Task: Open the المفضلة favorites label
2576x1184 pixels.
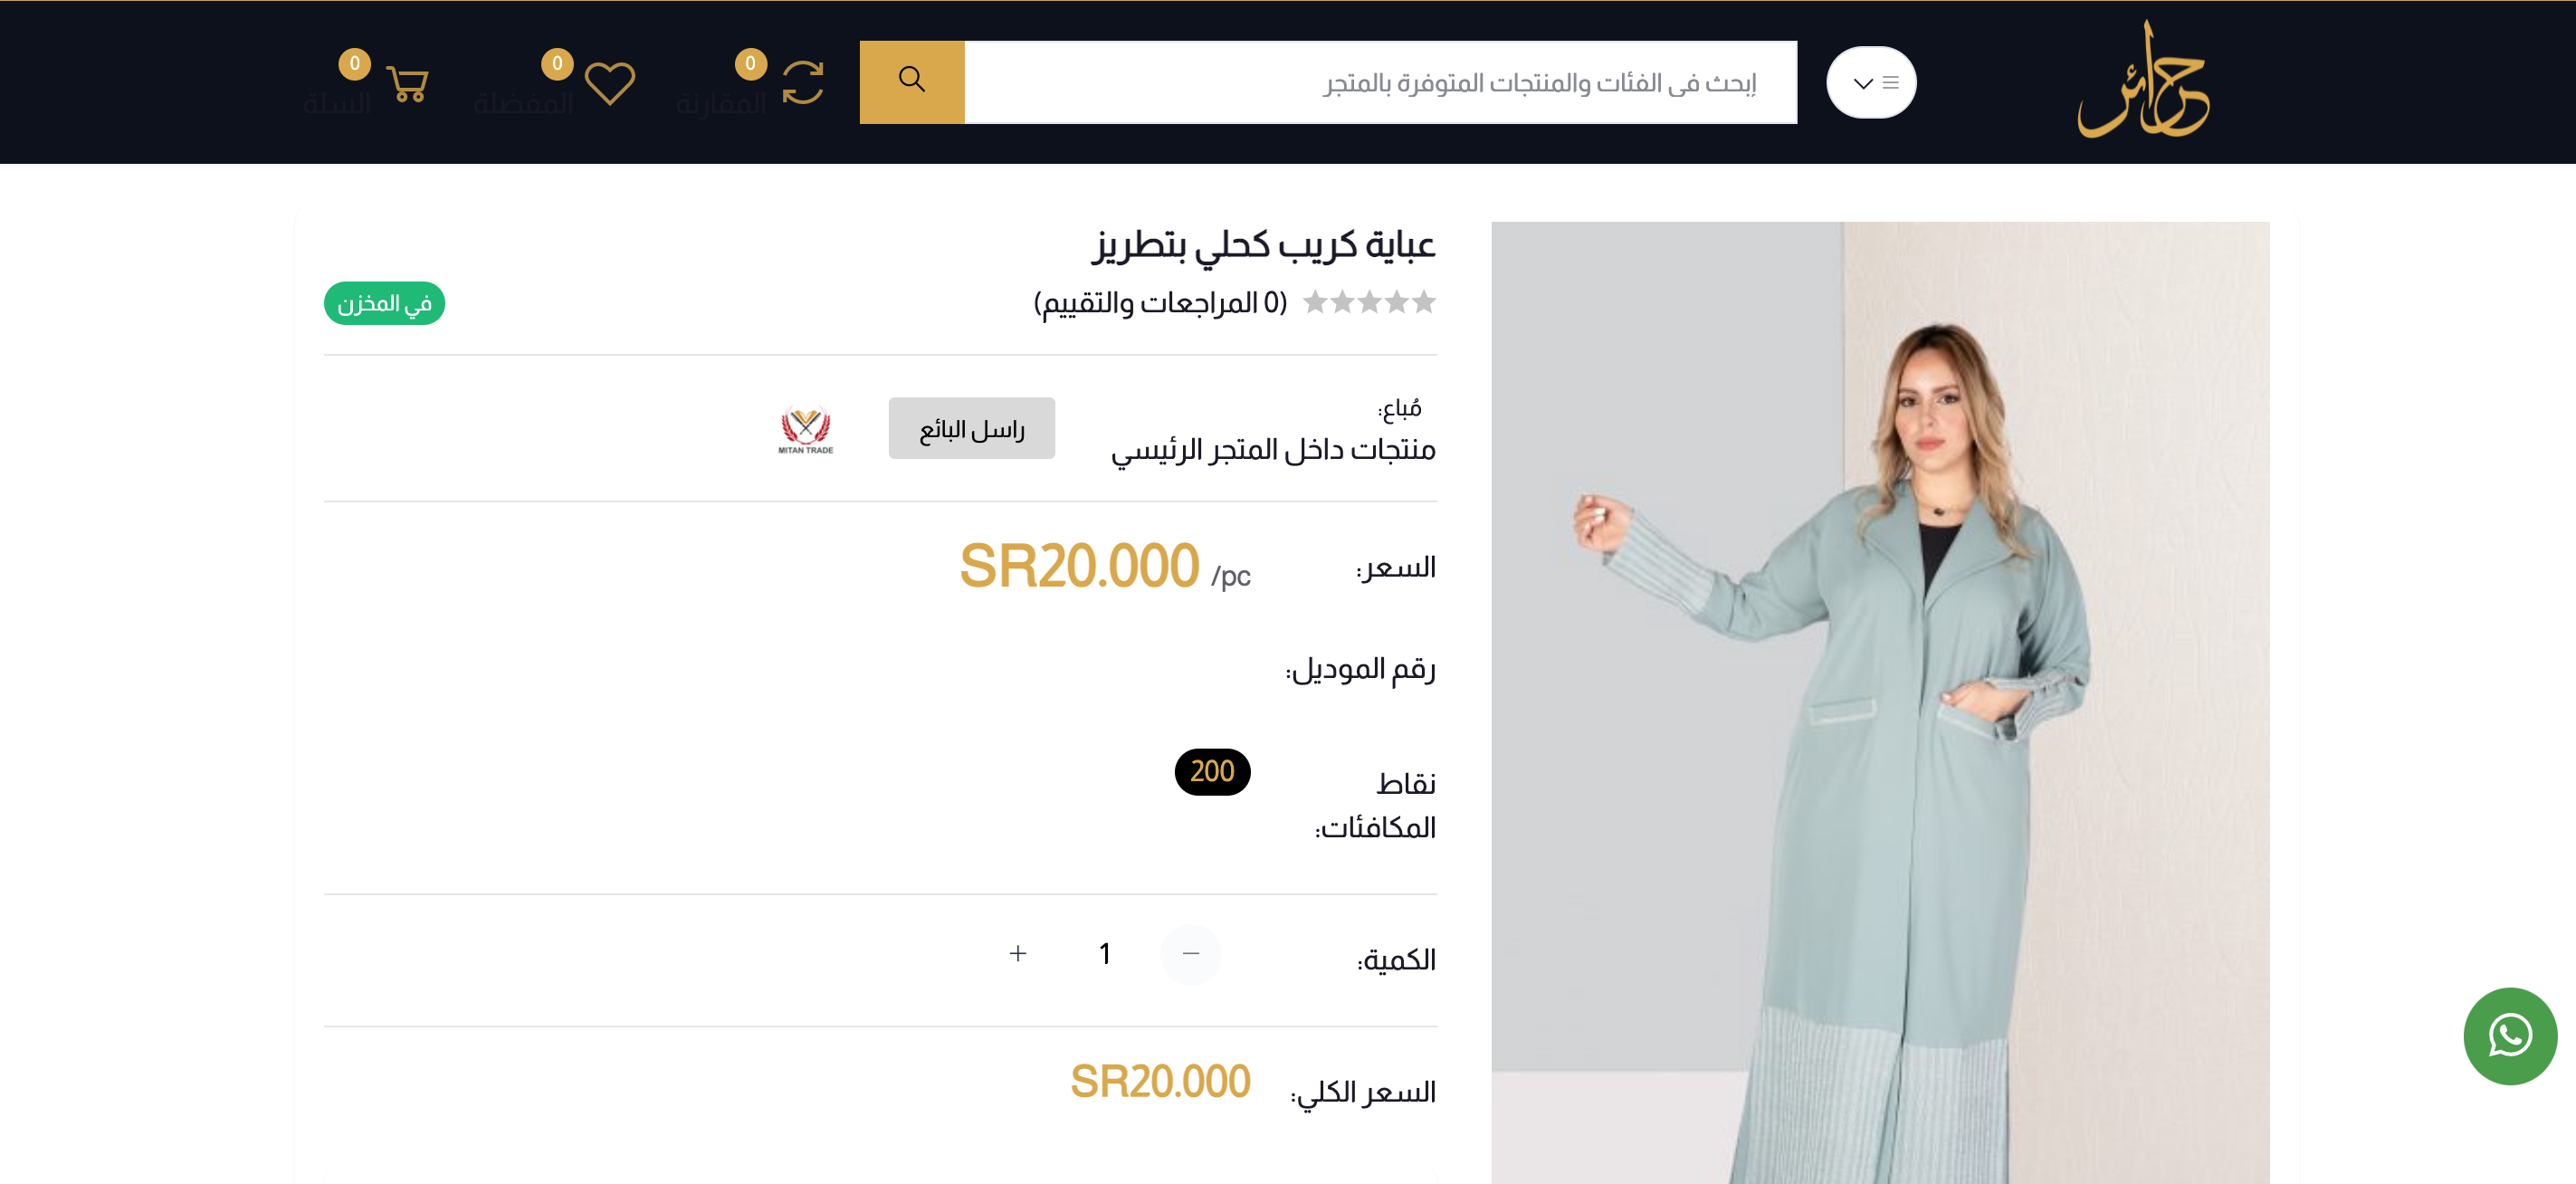Action: (x=524, y=103)
